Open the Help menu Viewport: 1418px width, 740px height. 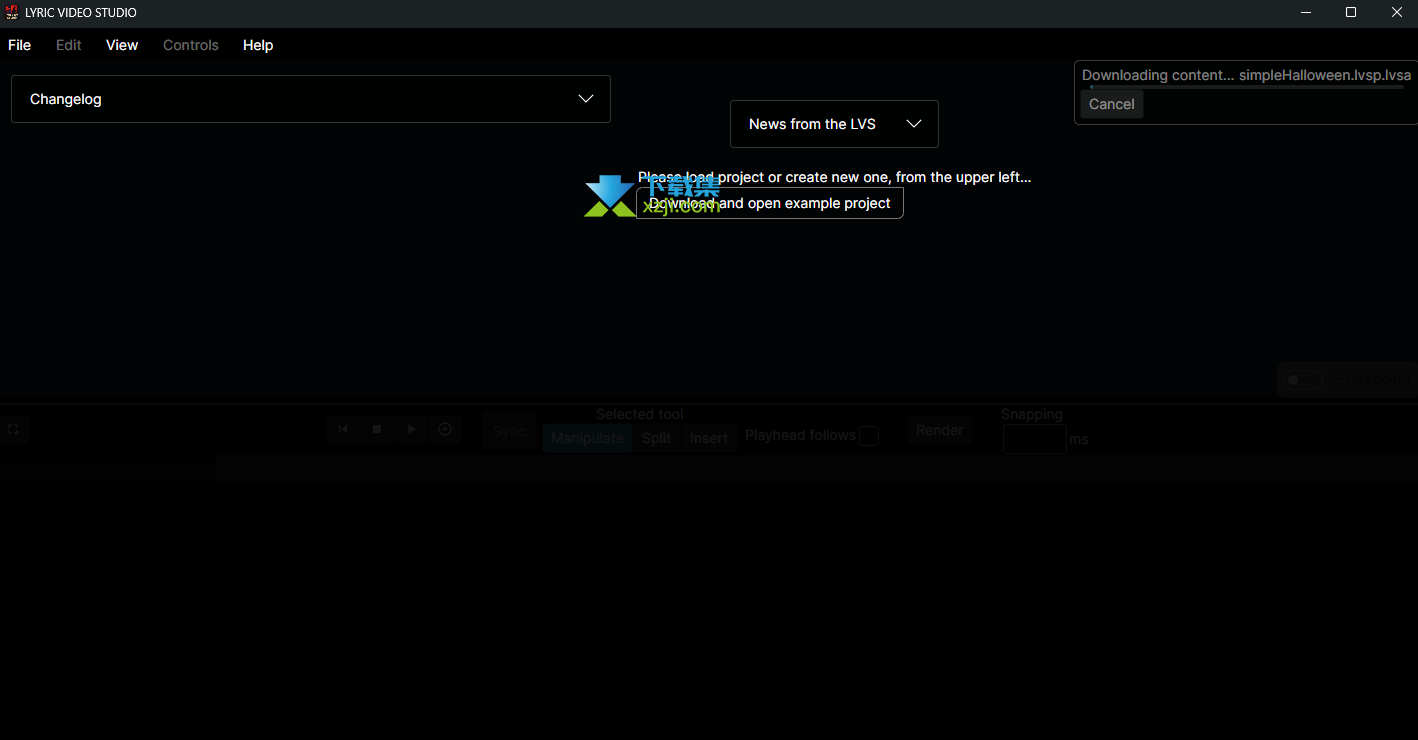coord(258,45)
